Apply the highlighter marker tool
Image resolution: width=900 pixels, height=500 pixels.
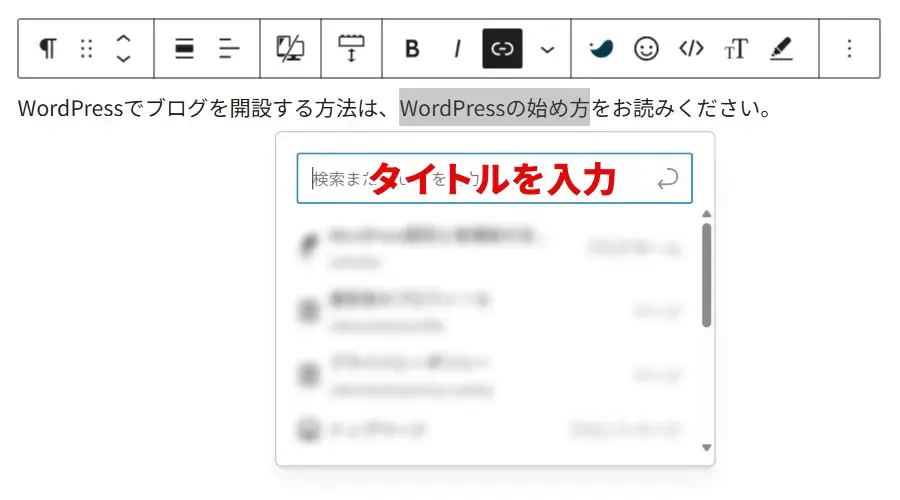click(x=781, y=49)
